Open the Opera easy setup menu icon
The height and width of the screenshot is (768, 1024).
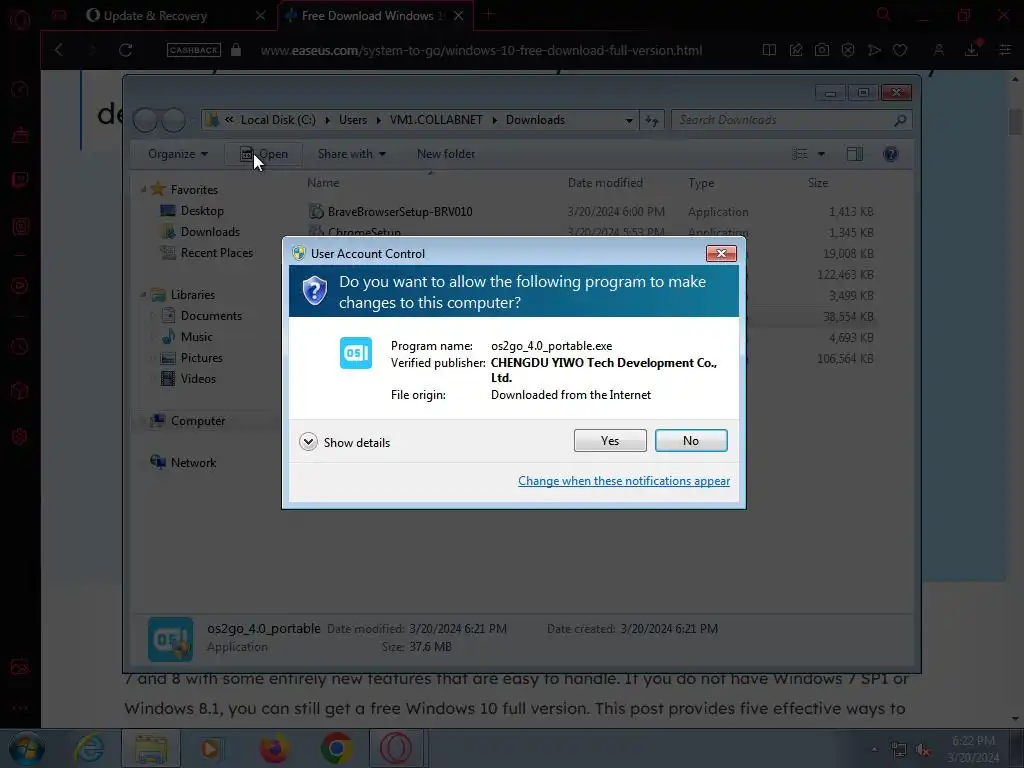coord(1005,50)
